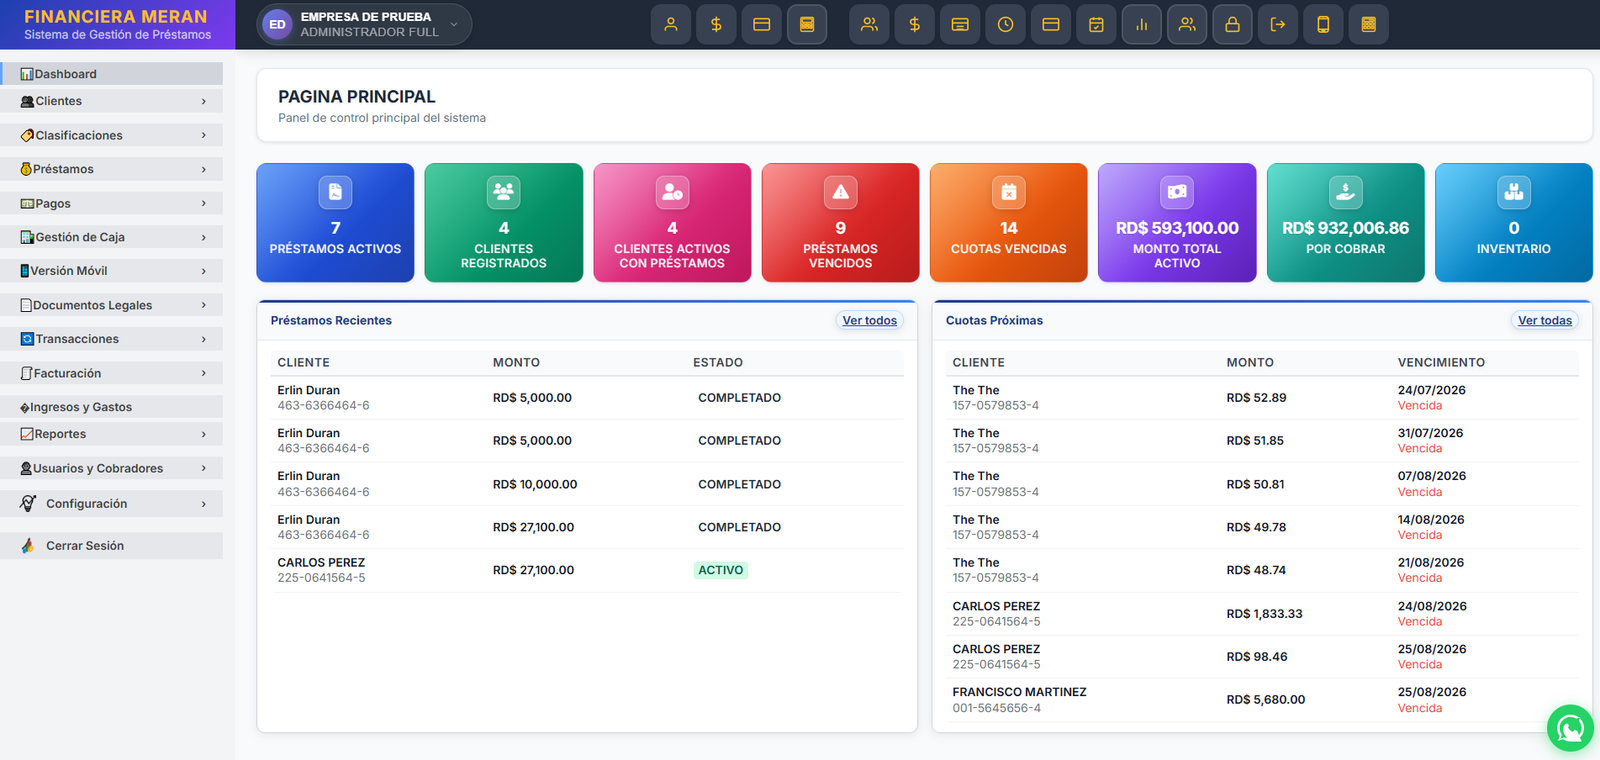Click the clock icon in top toolbar

[x=1005, y=25]
